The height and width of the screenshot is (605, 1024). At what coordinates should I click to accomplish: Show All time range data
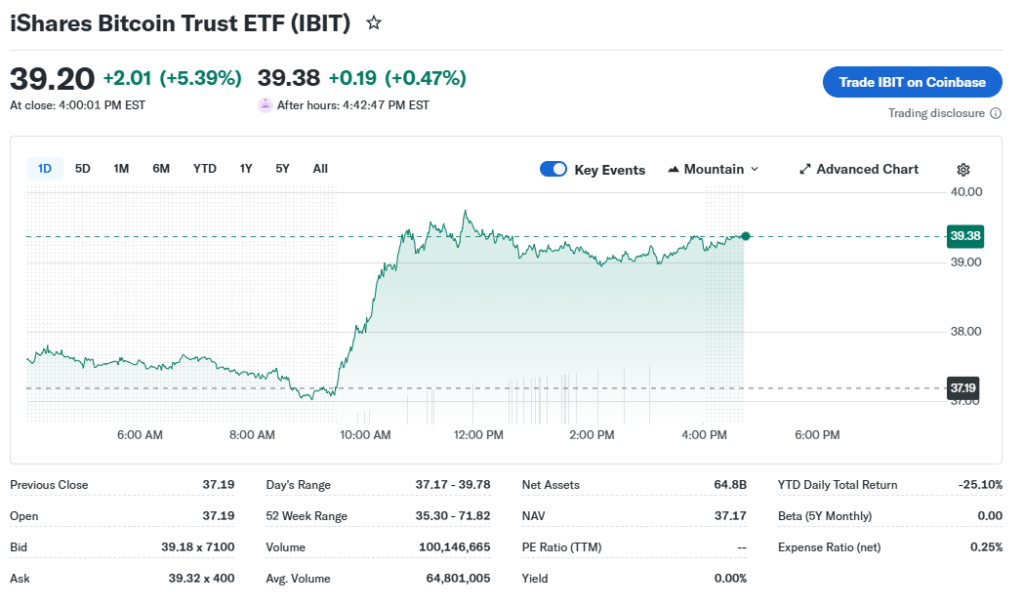[320, 169]
